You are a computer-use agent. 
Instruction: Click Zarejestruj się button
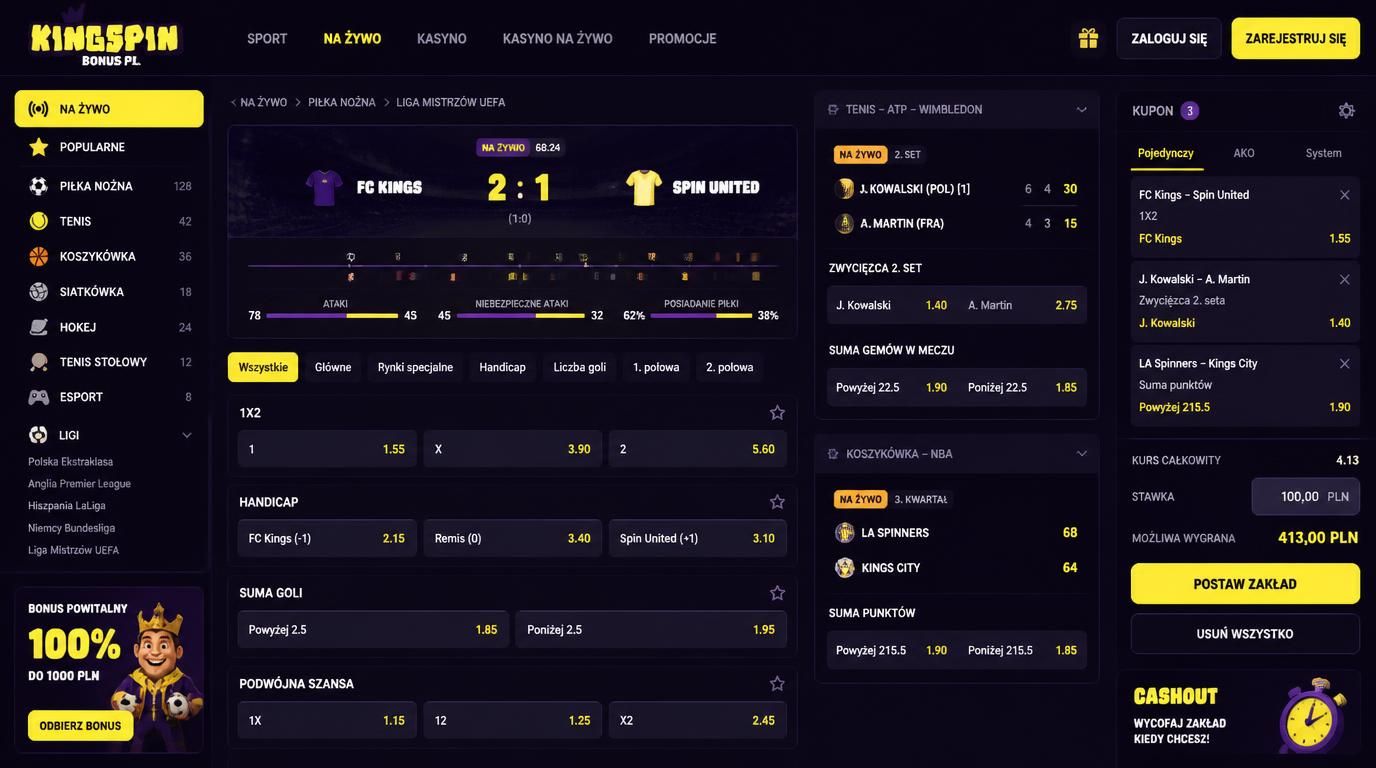pyautogui.click(x=1296, y=38)
